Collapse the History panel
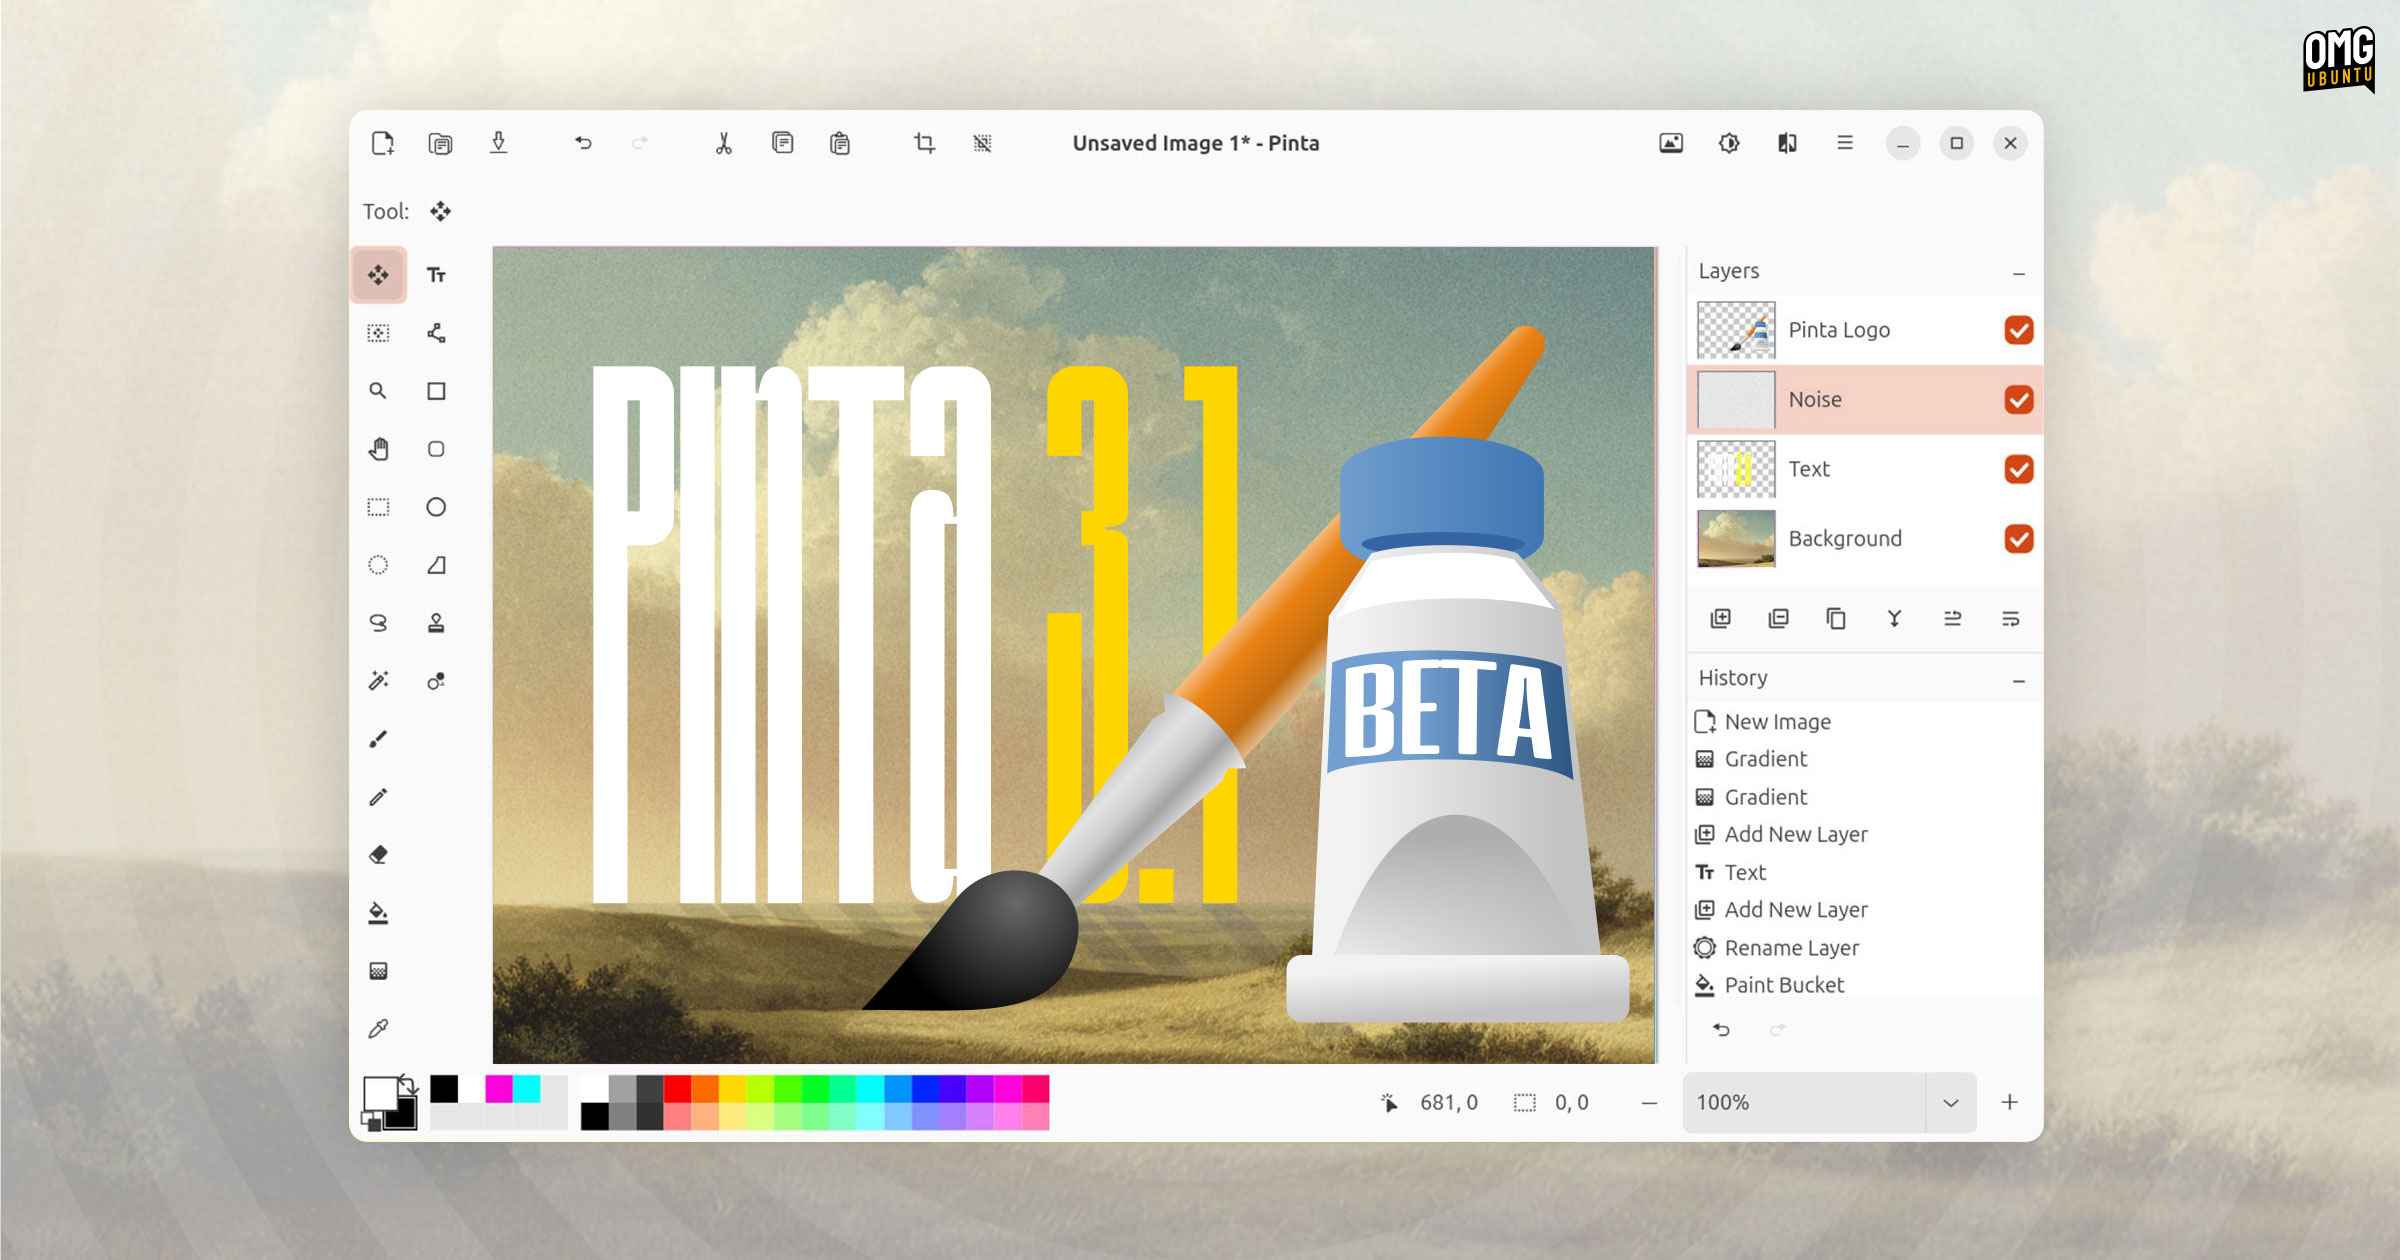This screenshot has height=1260, width=2400. 2018,678
